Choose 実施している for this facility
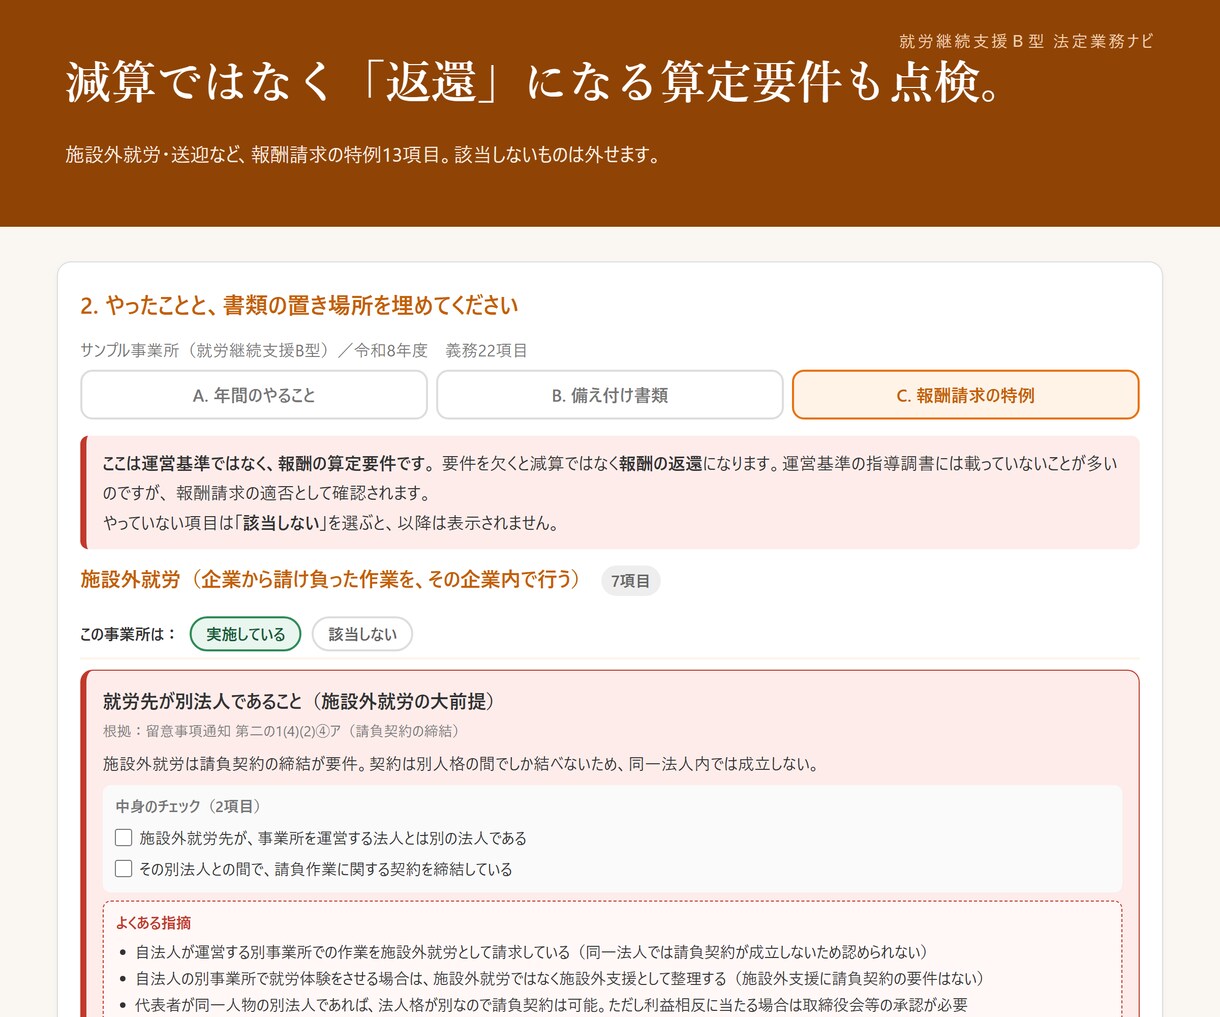This screenshot has width=1220, height=1017. (x=245, y=634)
